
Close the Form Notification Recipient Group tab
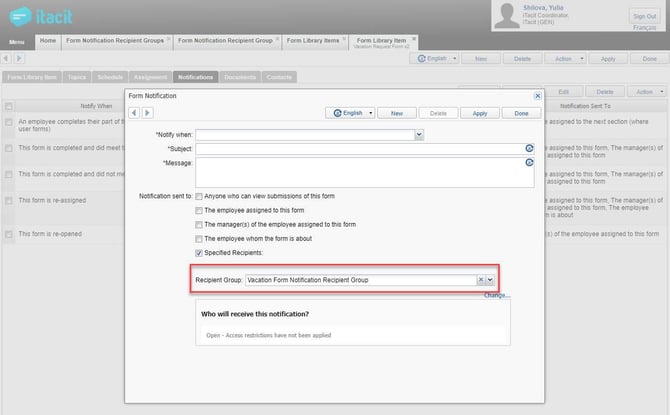[277, 39]
